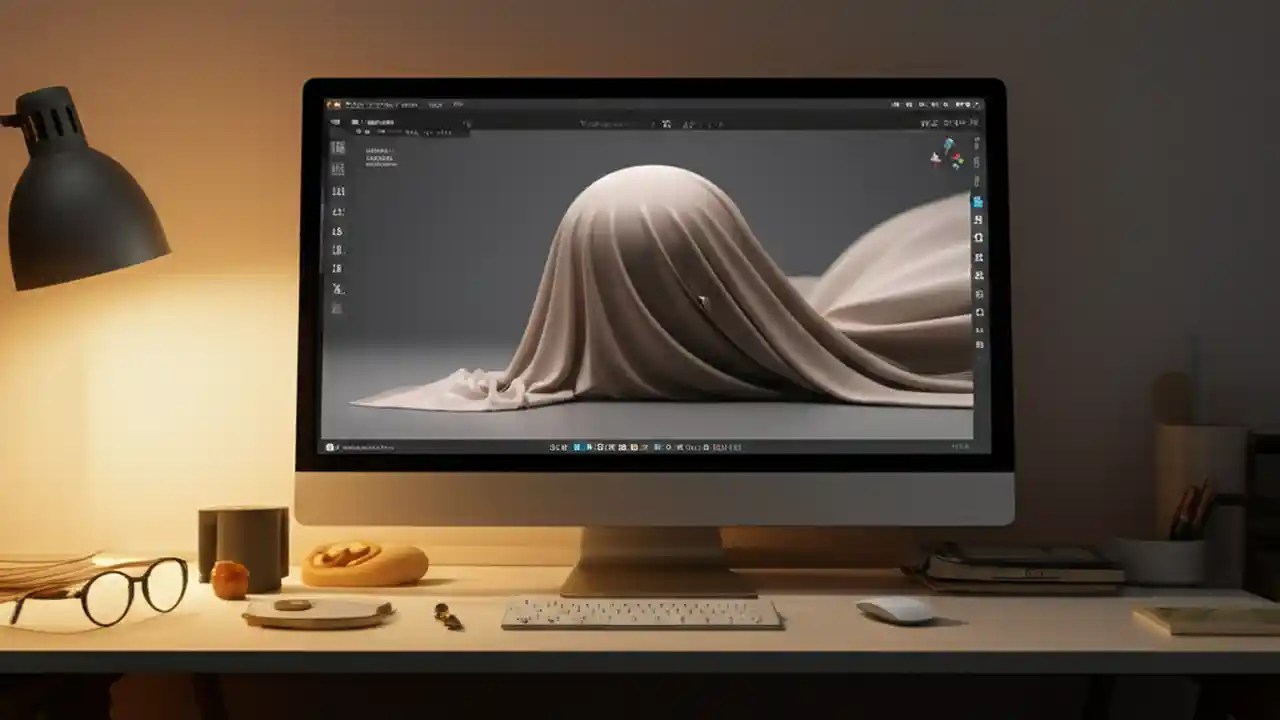Activate the second tool in the left toolbar
The height and width of the screenshot is (720, 1280).
click(x=338, y=168)
